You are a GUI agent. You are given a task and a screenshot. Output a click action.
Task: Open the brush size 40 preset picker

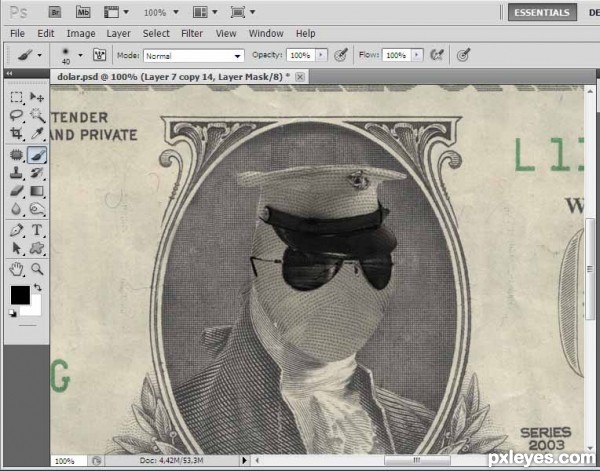pyautogui.click(x=71, y=56)
